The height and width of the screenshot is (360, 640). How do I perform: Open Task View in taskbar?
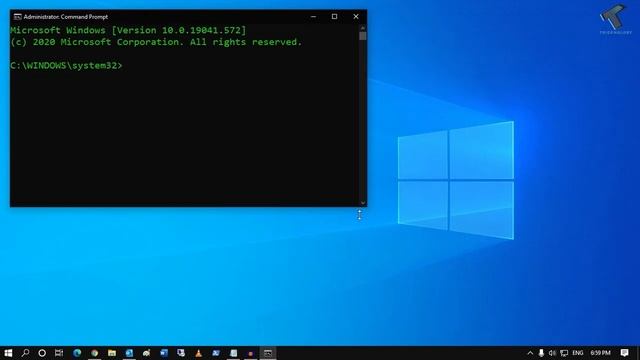point(59,353)
